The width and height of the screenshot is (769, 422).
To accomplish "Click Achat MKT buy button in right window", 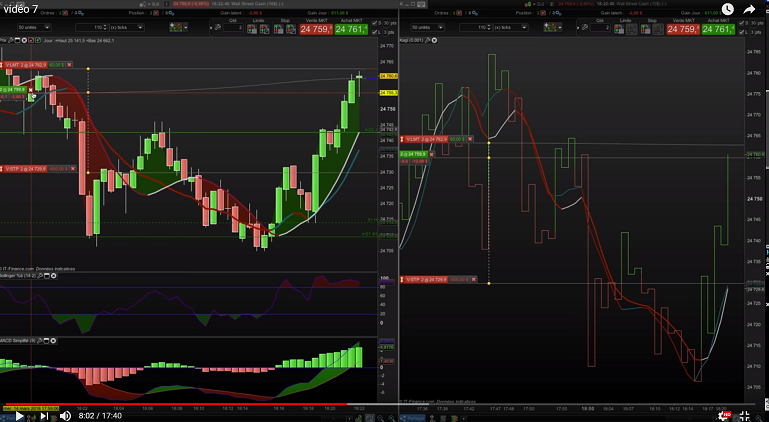I will coord(718,29).
